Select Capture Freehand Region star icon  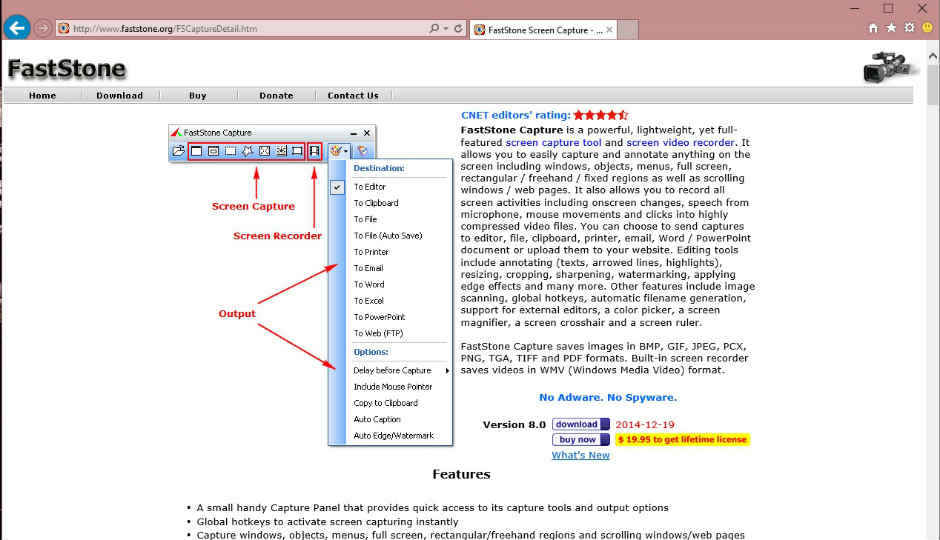(x=248, y=151)
